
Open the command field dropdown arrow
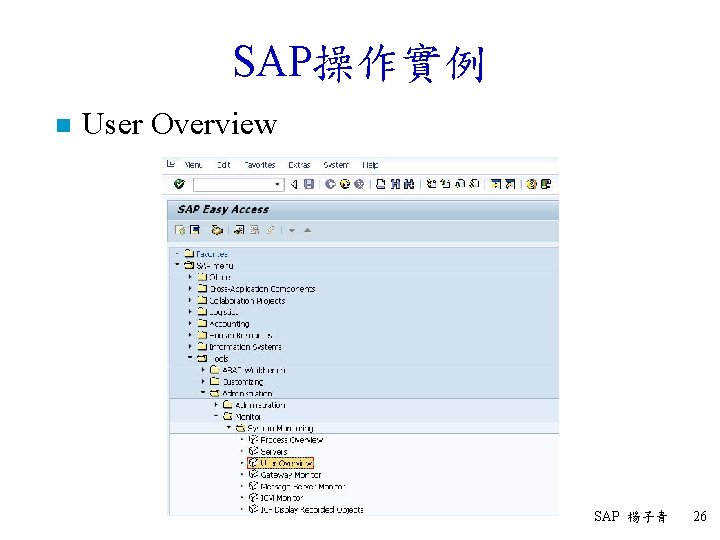pyautogui.click(x=277, y=184)
